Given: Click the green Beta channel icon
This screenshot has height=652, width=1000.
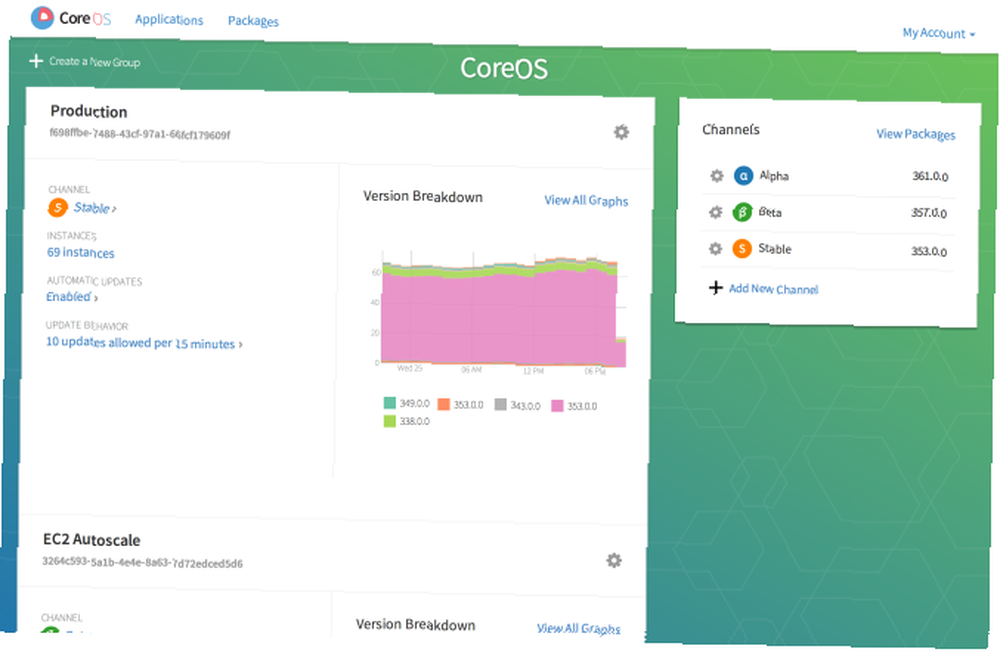Looking at the screenshot, I should [742, 212].
